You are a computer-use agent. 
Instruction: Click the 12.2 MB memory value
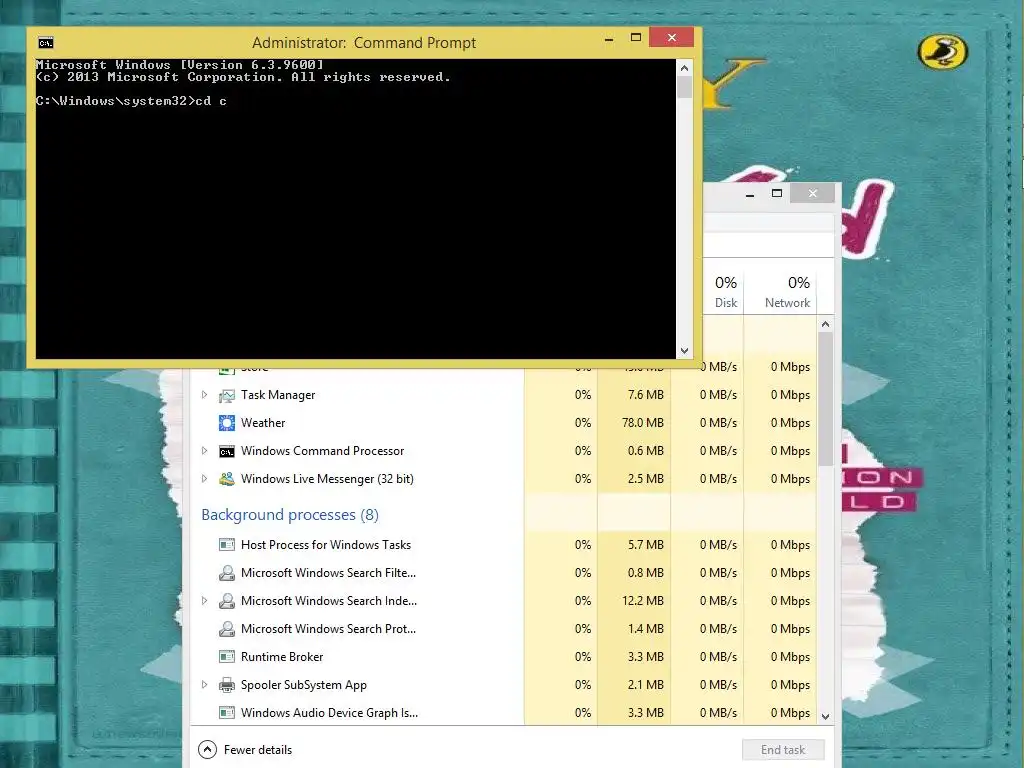pos(643,601)
